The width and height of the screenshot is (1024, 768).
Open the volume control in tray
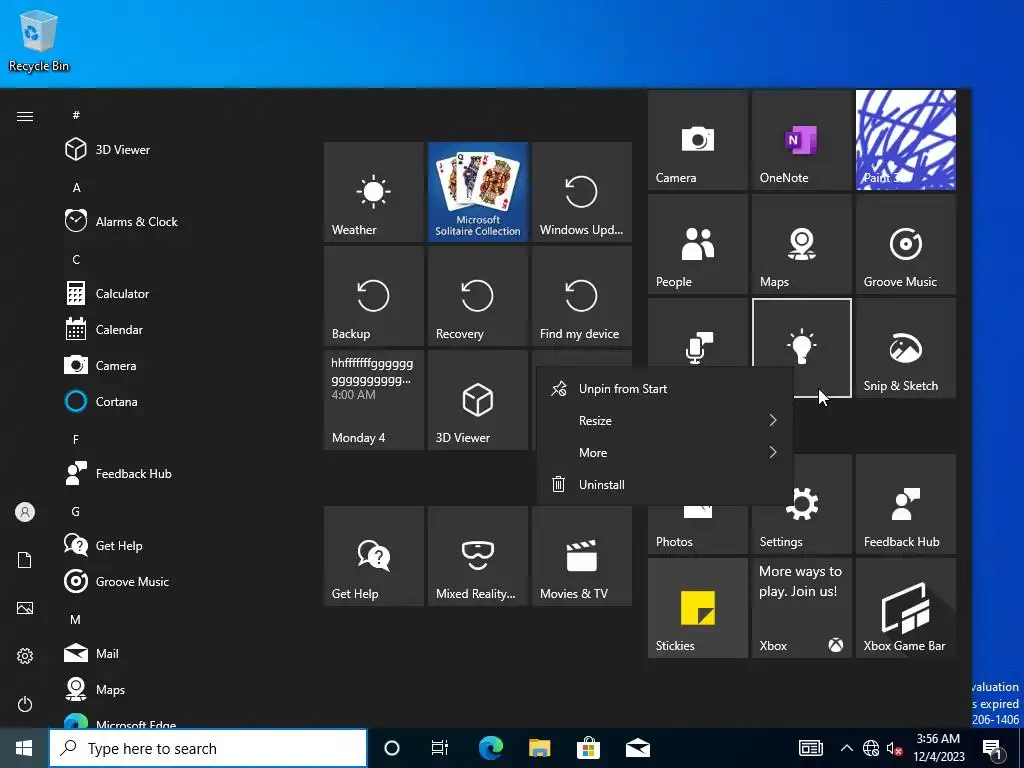[x=895, y=748]
